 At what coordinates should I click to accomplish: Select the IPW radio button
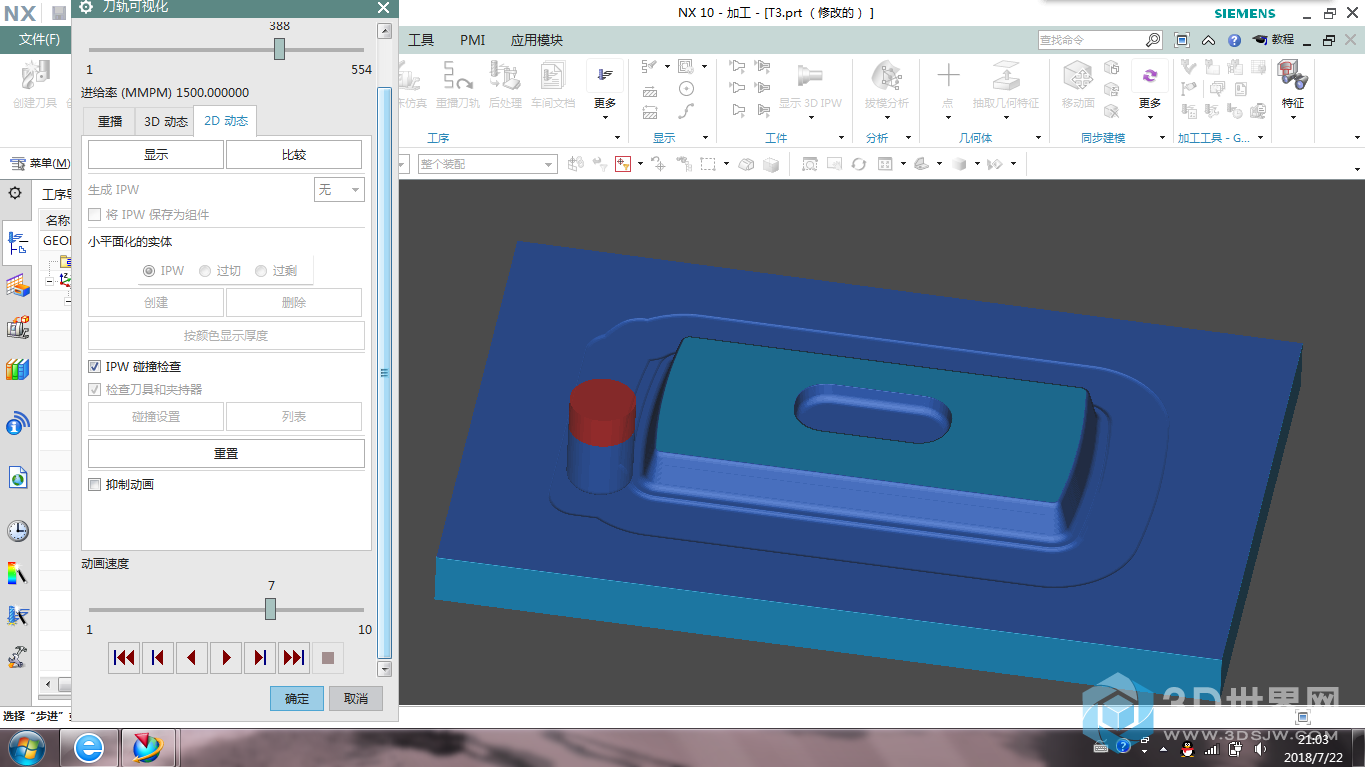(x=149, y=270)
